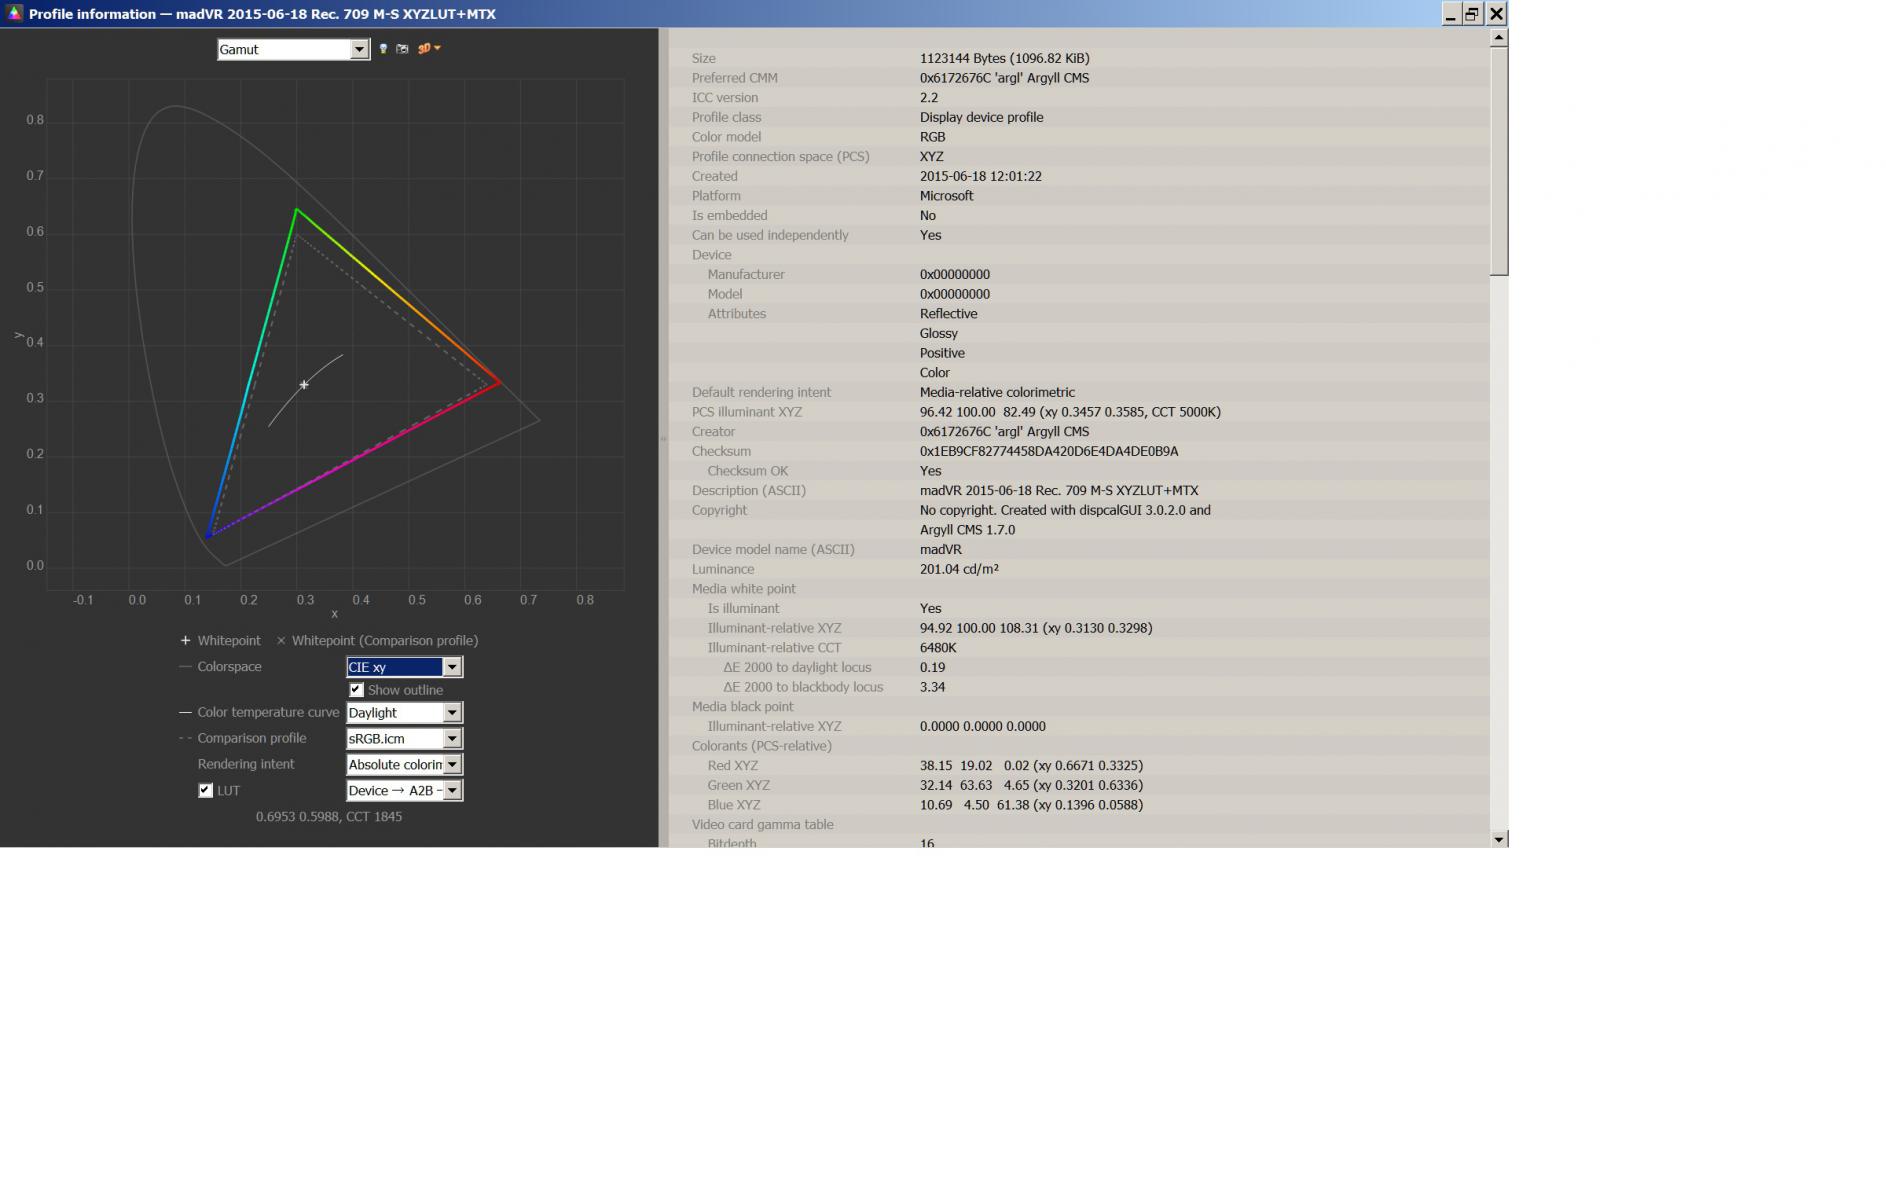Click the whitepoint cross marker on gamut plot
Image resolution: width=1886 pixels, height=1200 pixels.
(x=304, y=385)
